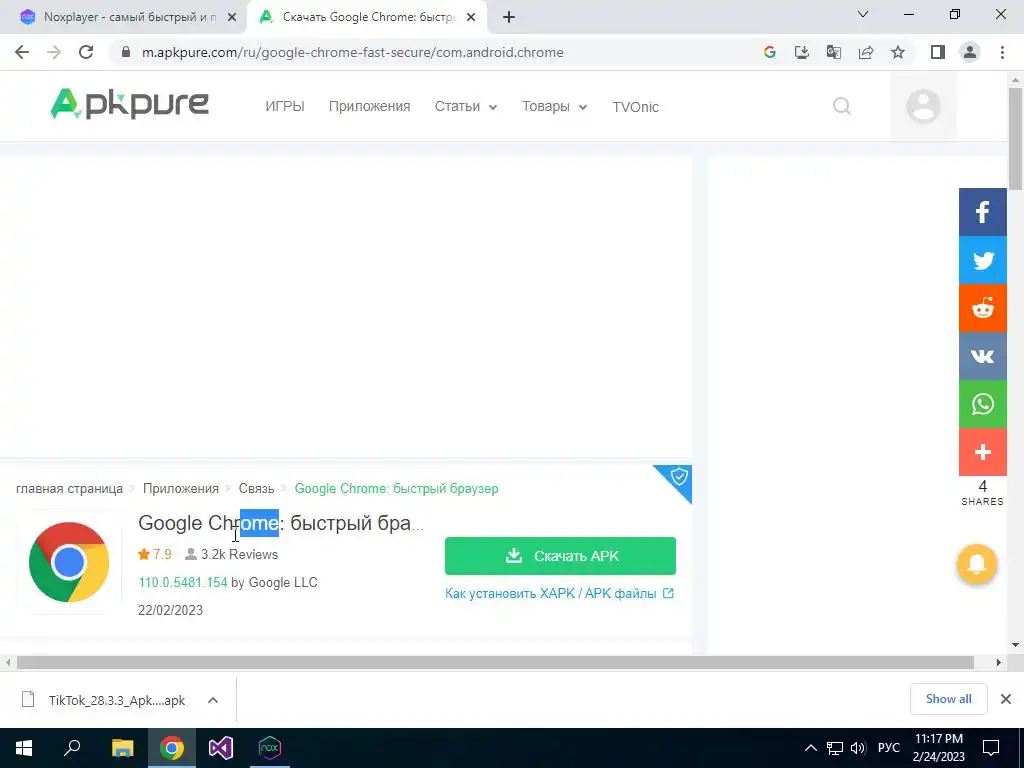The image size is (1024, 768).
Task: Click Google Chrome: быстрый браузер breadcrumb
Action: pos(396,488)
